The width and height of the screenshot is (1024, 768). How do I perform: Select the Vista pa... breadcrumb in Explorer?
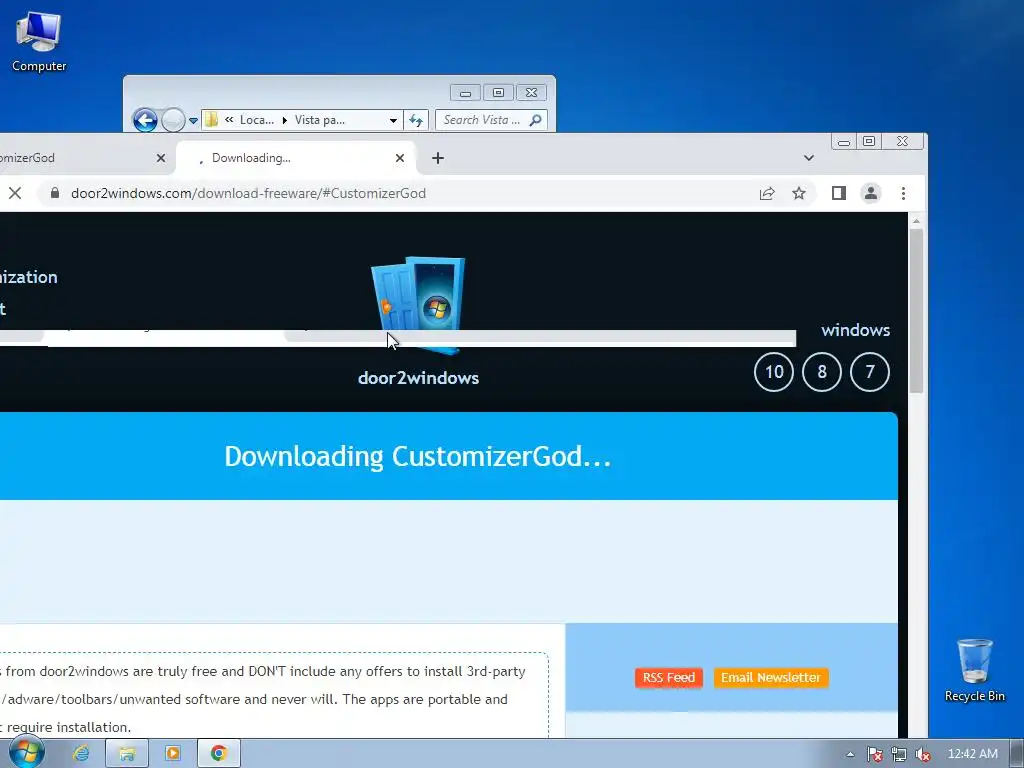[x=319, y=120]
